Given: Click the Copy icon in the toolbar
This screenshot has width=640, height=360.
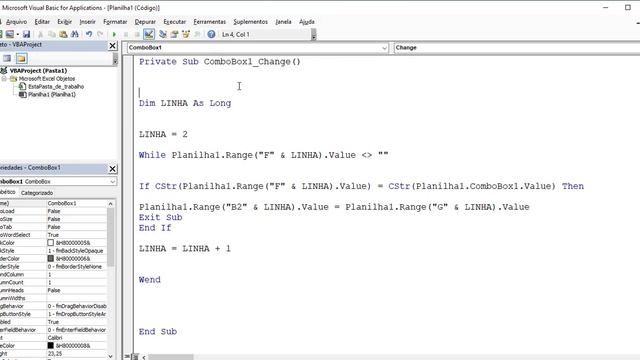Looking at the screenshot, I should [52, 34].
